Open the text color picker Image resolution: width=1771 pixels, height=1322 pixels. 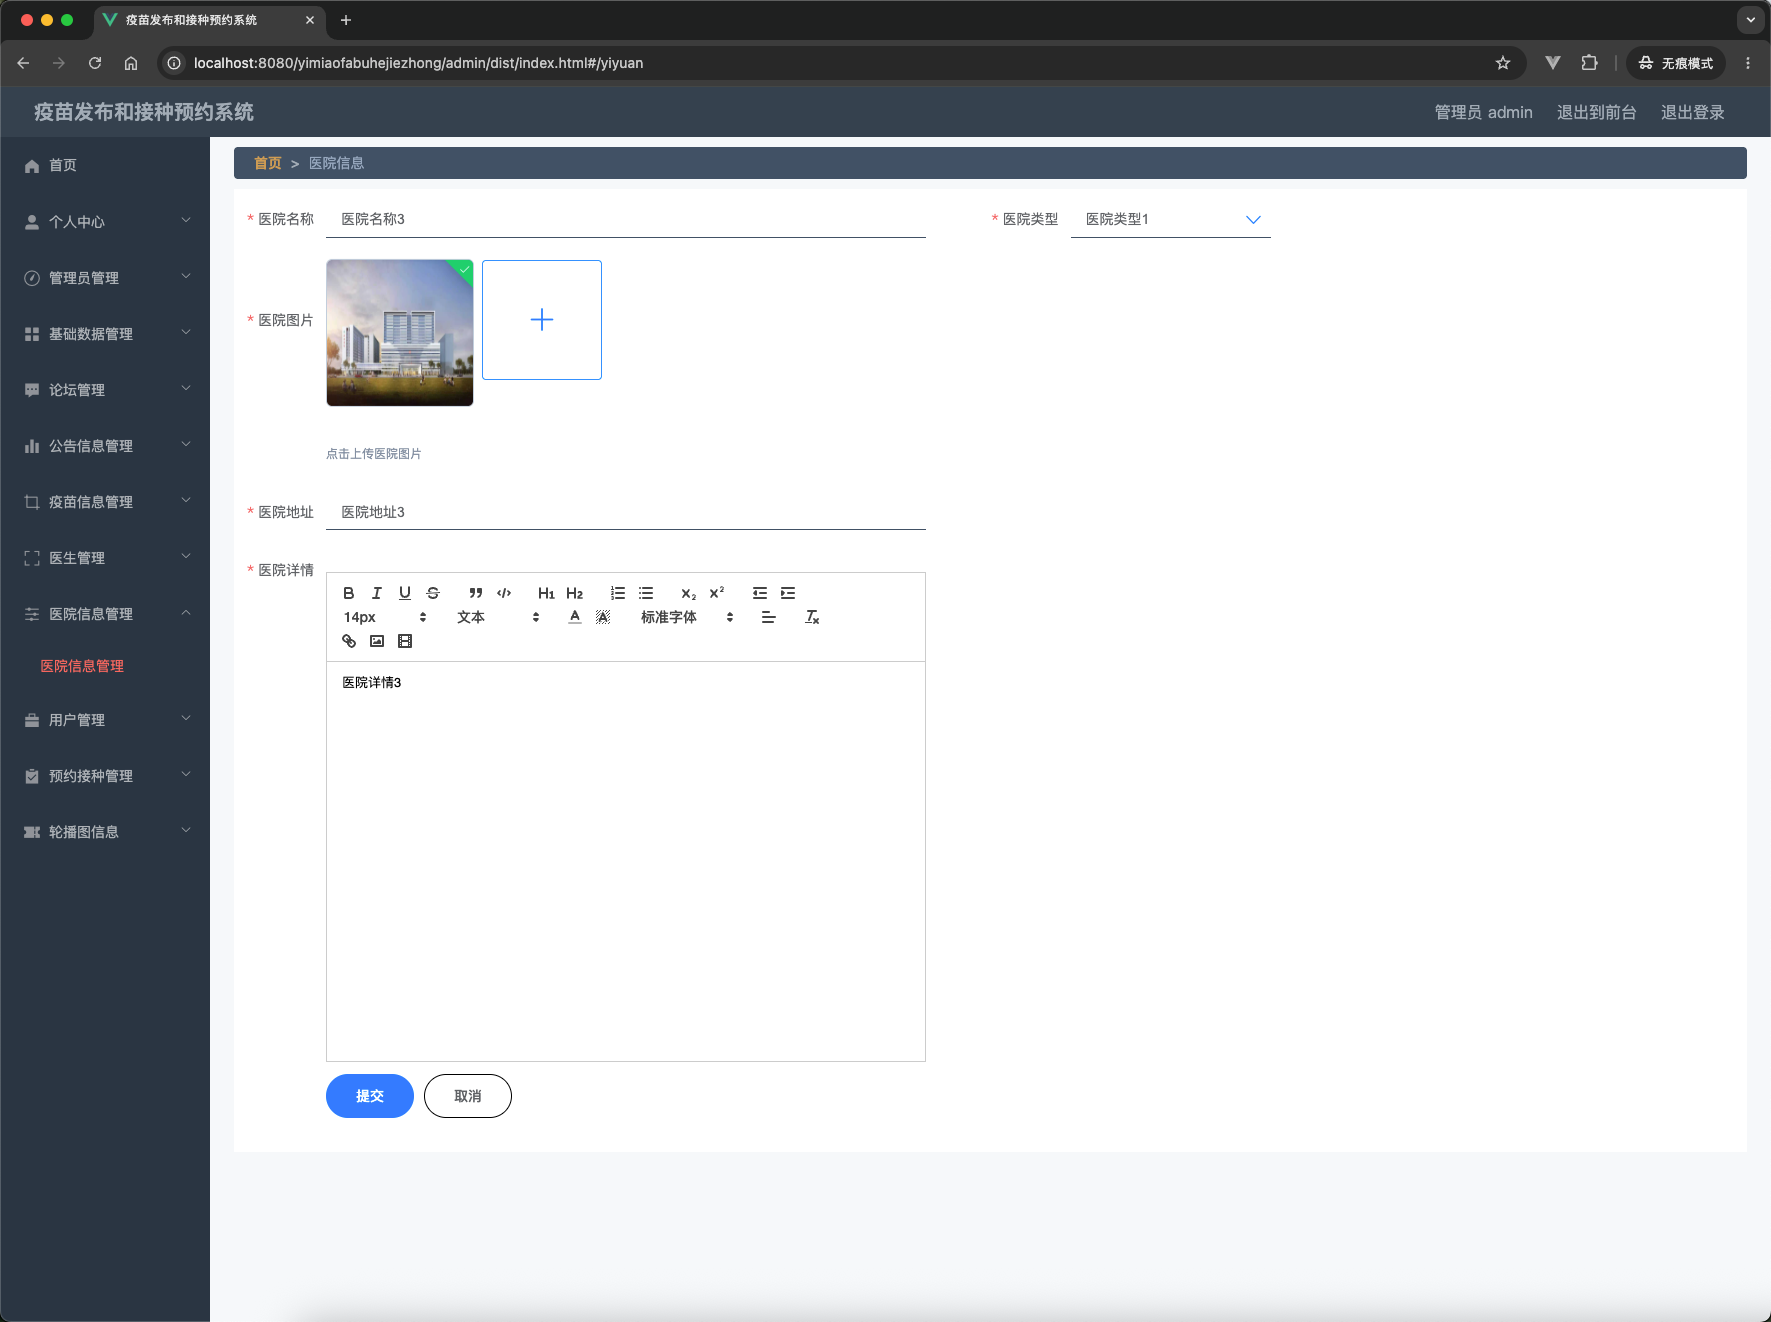575,617
